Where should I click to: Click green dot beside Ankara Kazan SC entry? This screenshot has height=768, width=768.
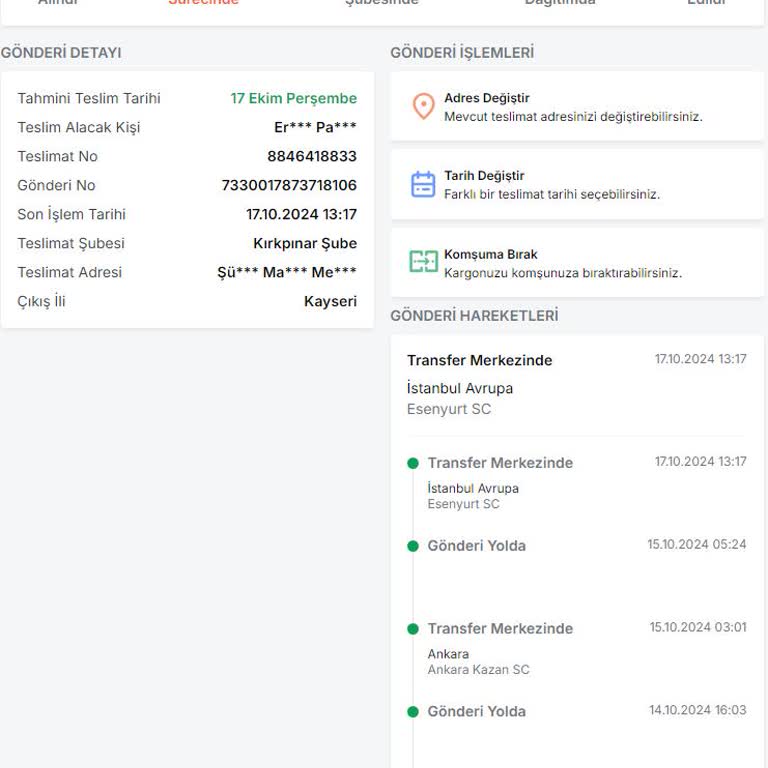[x=413, y=629]
